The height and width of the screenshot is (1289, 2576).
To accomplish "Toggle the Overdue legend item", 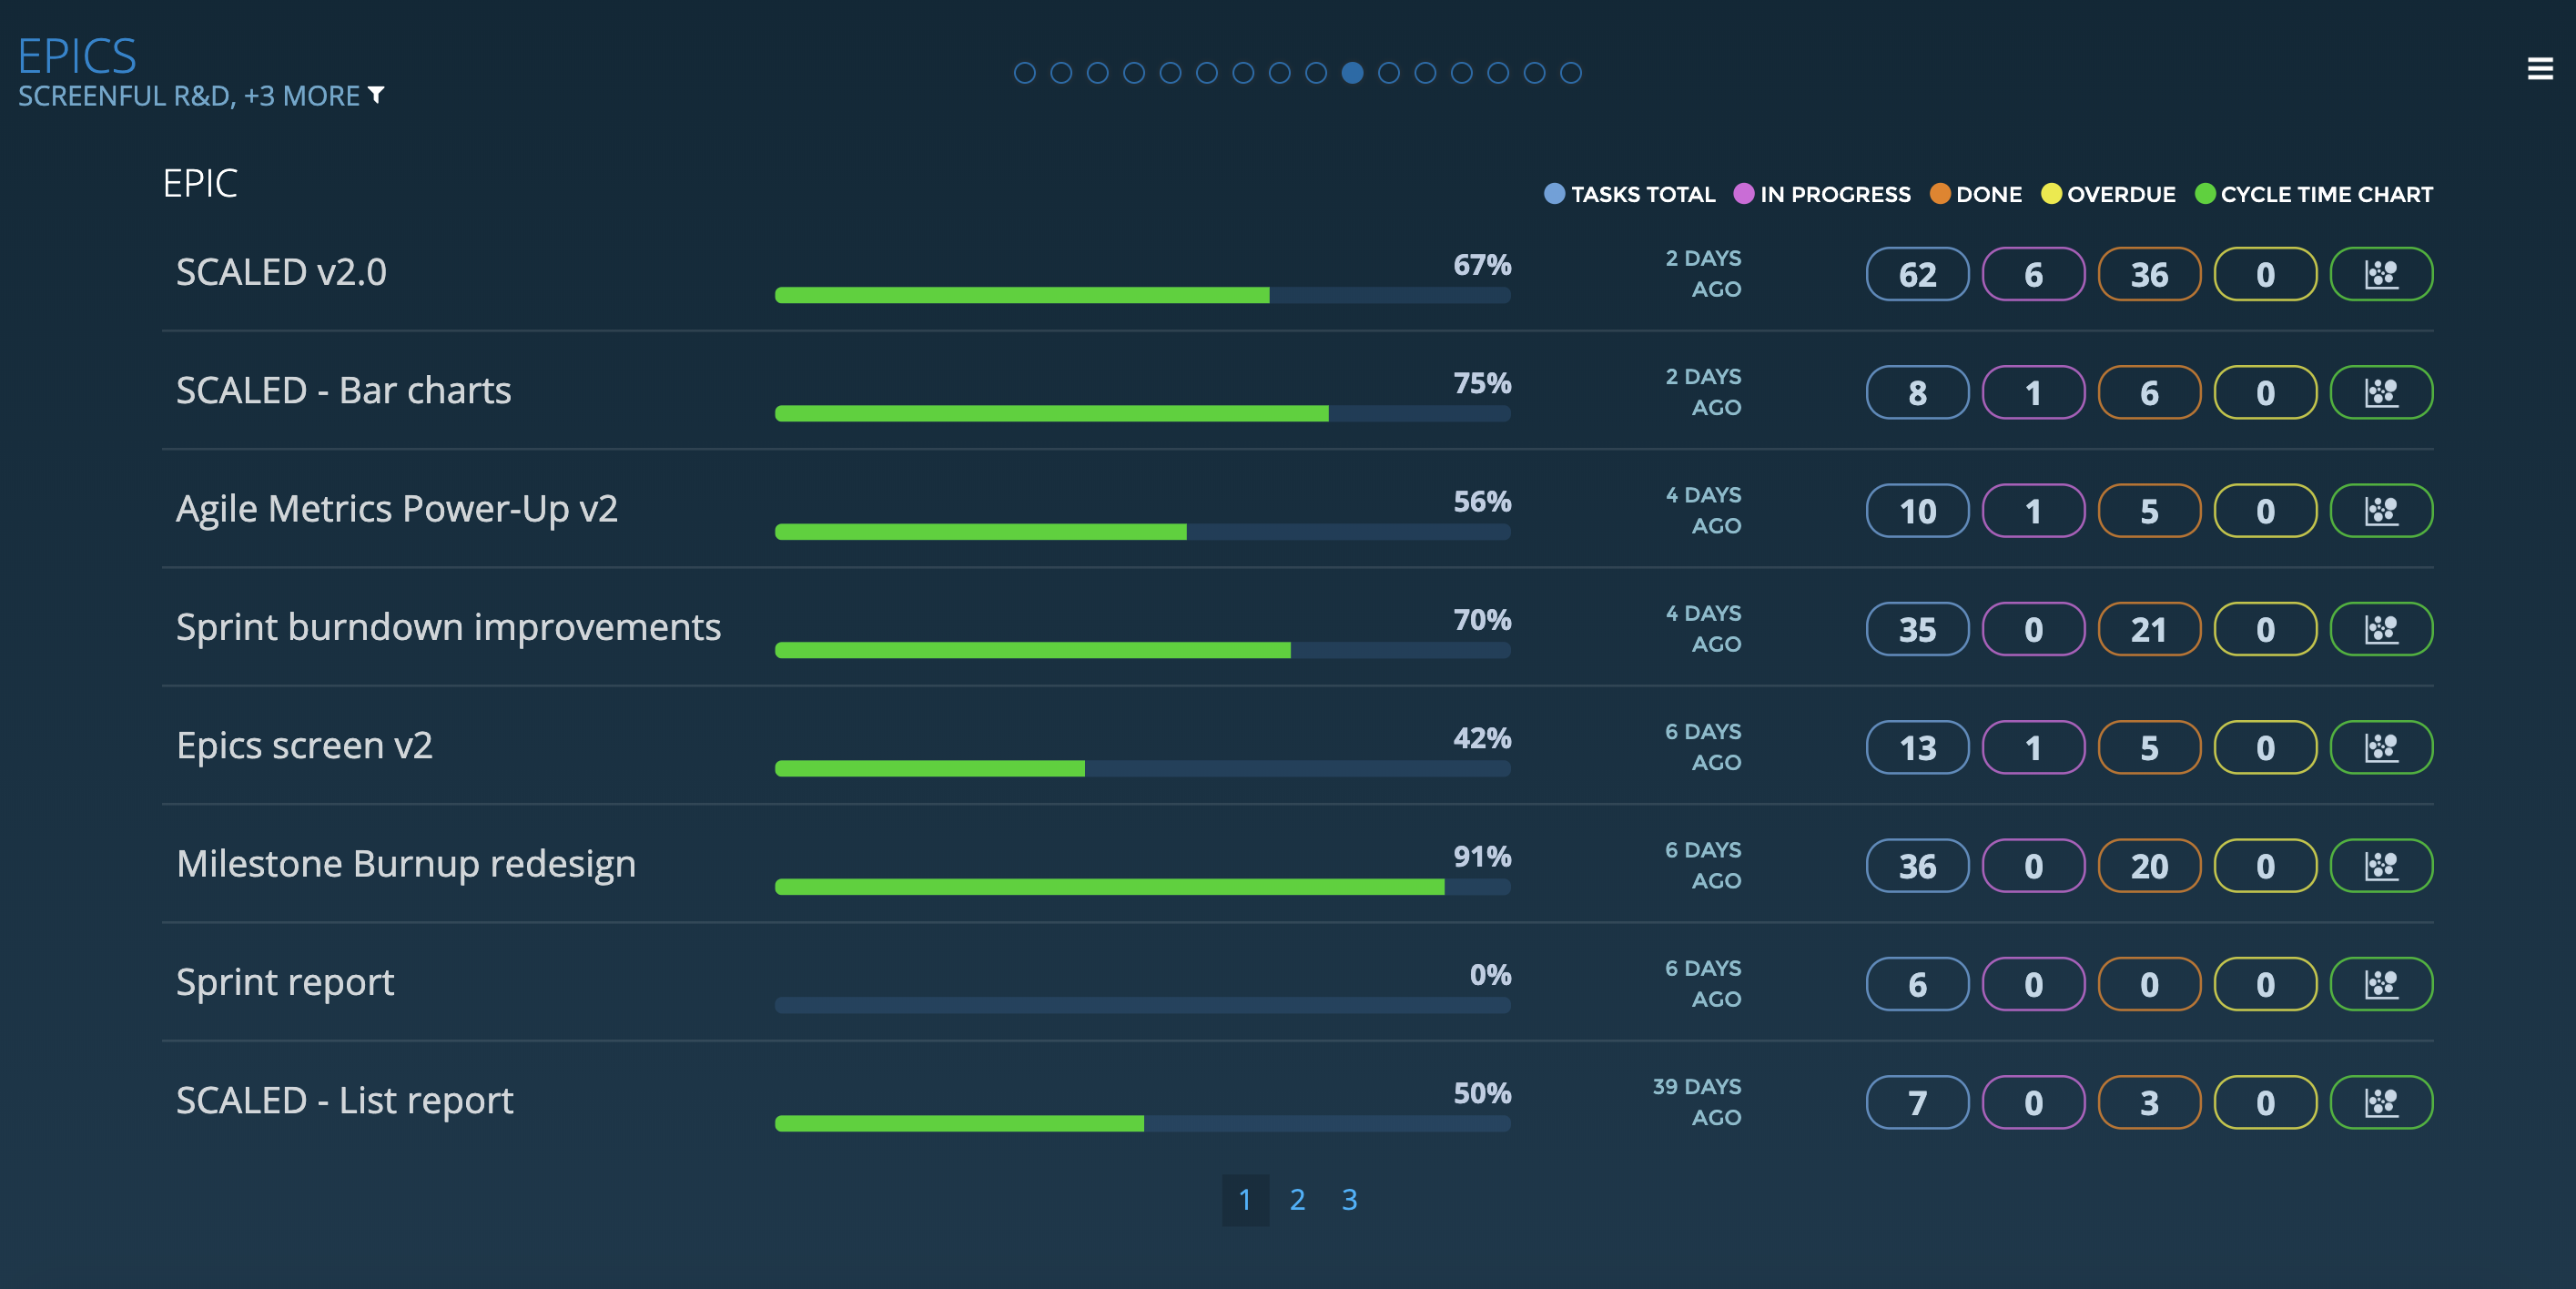I will [2107, 194].
